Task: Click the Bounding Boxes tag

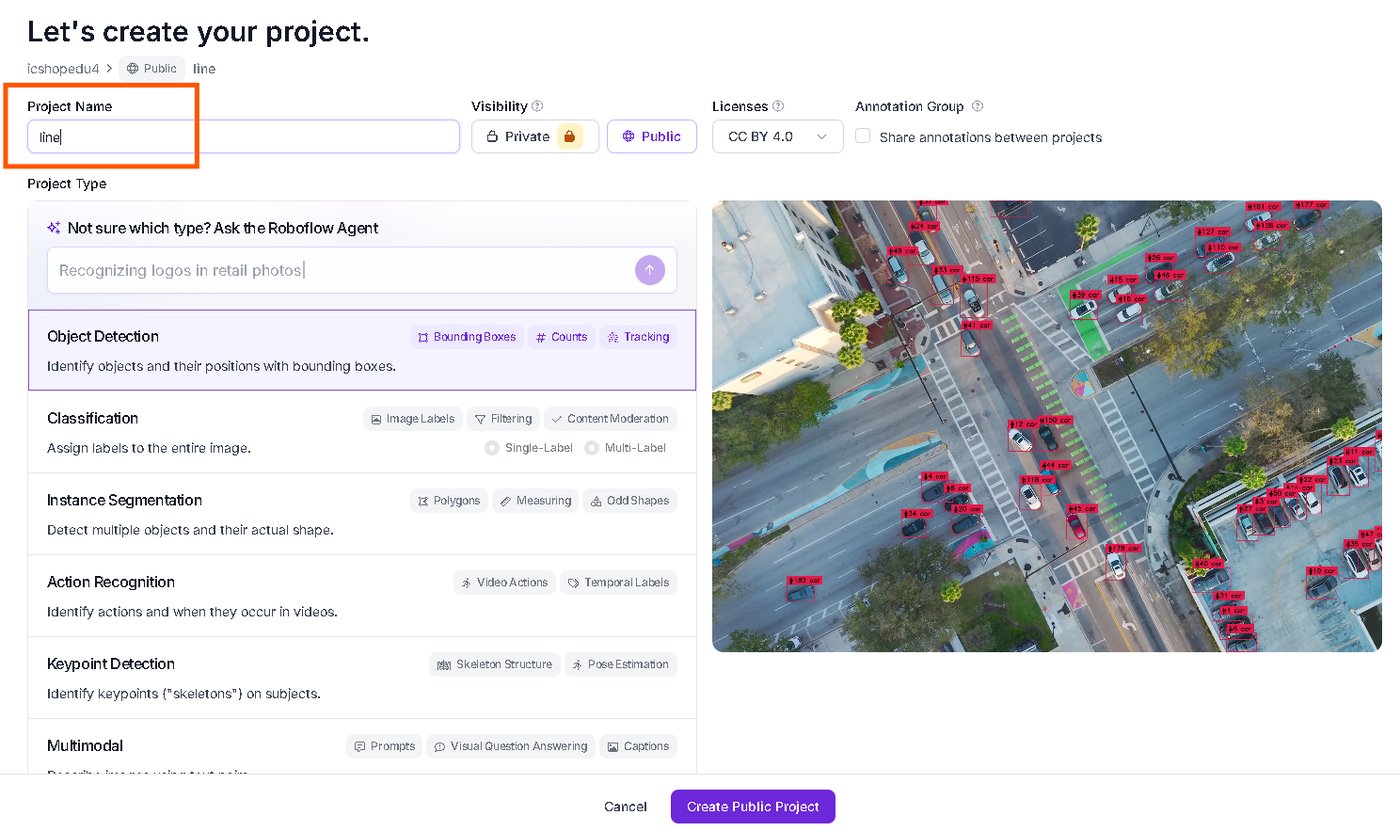Action: (467, 337)
